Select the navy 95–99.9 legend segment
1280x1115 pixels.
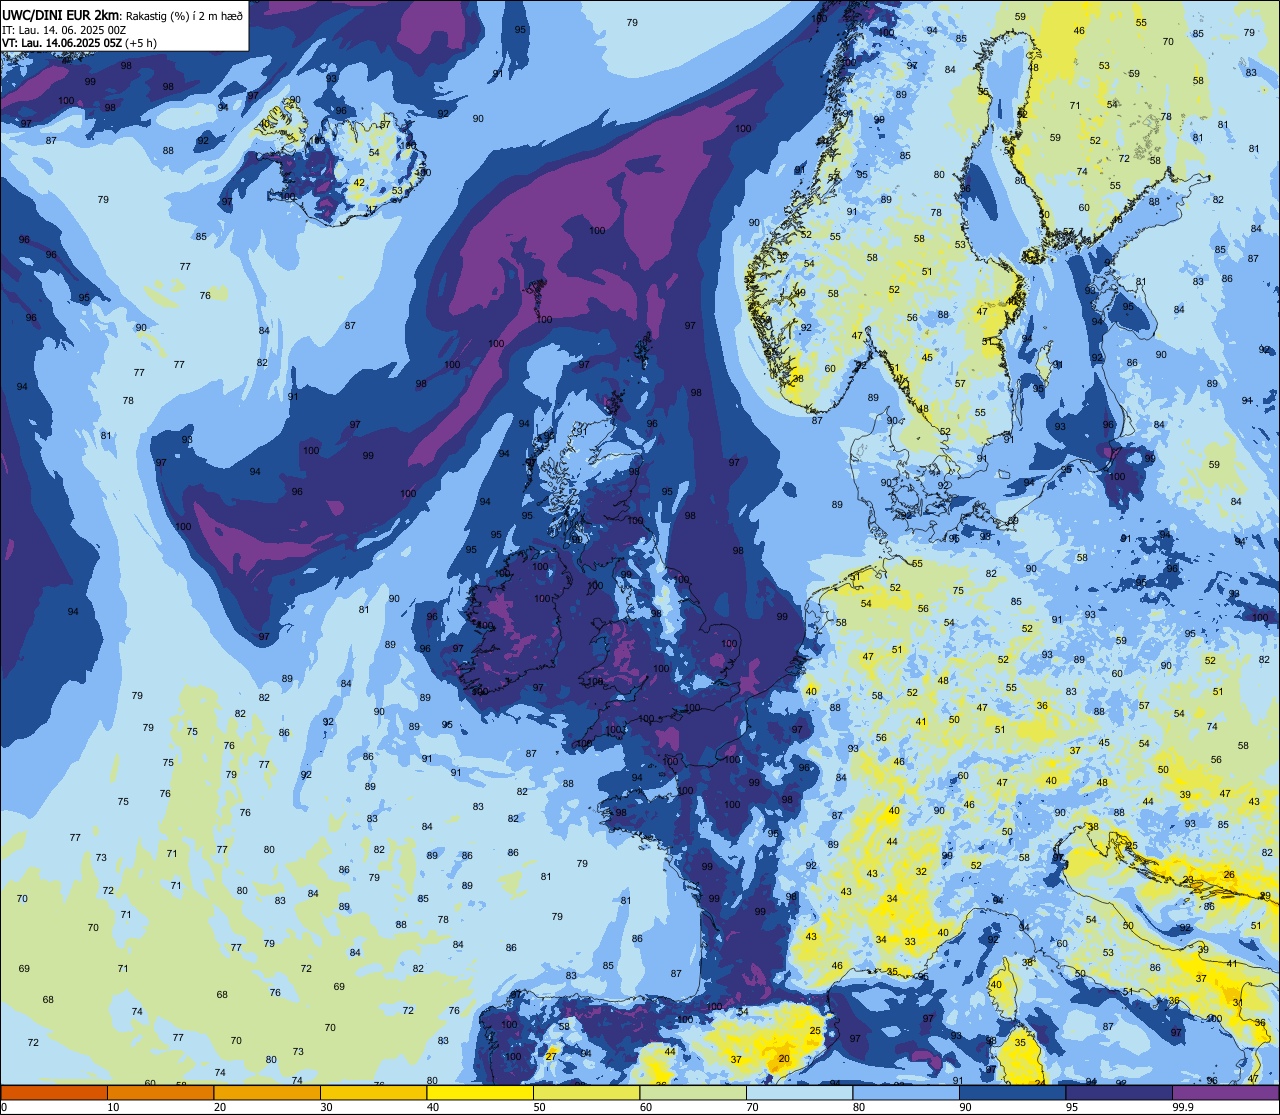(1119, 1092)
